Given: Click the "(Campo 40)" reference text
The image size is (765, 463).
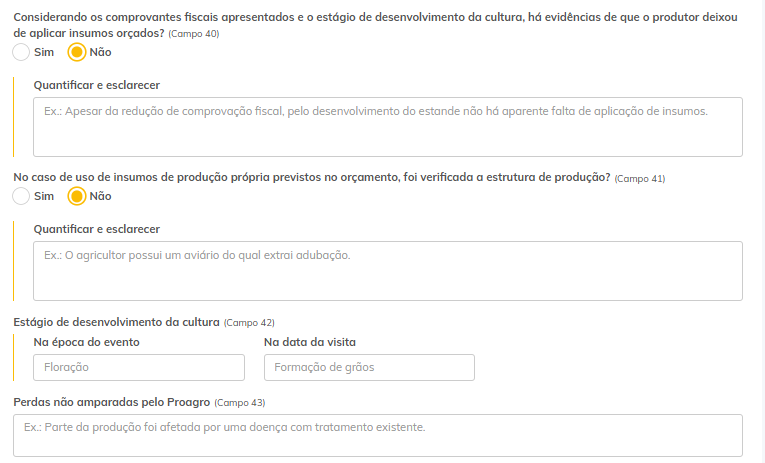Looking at the screenshot, I should tap(194, 34).
